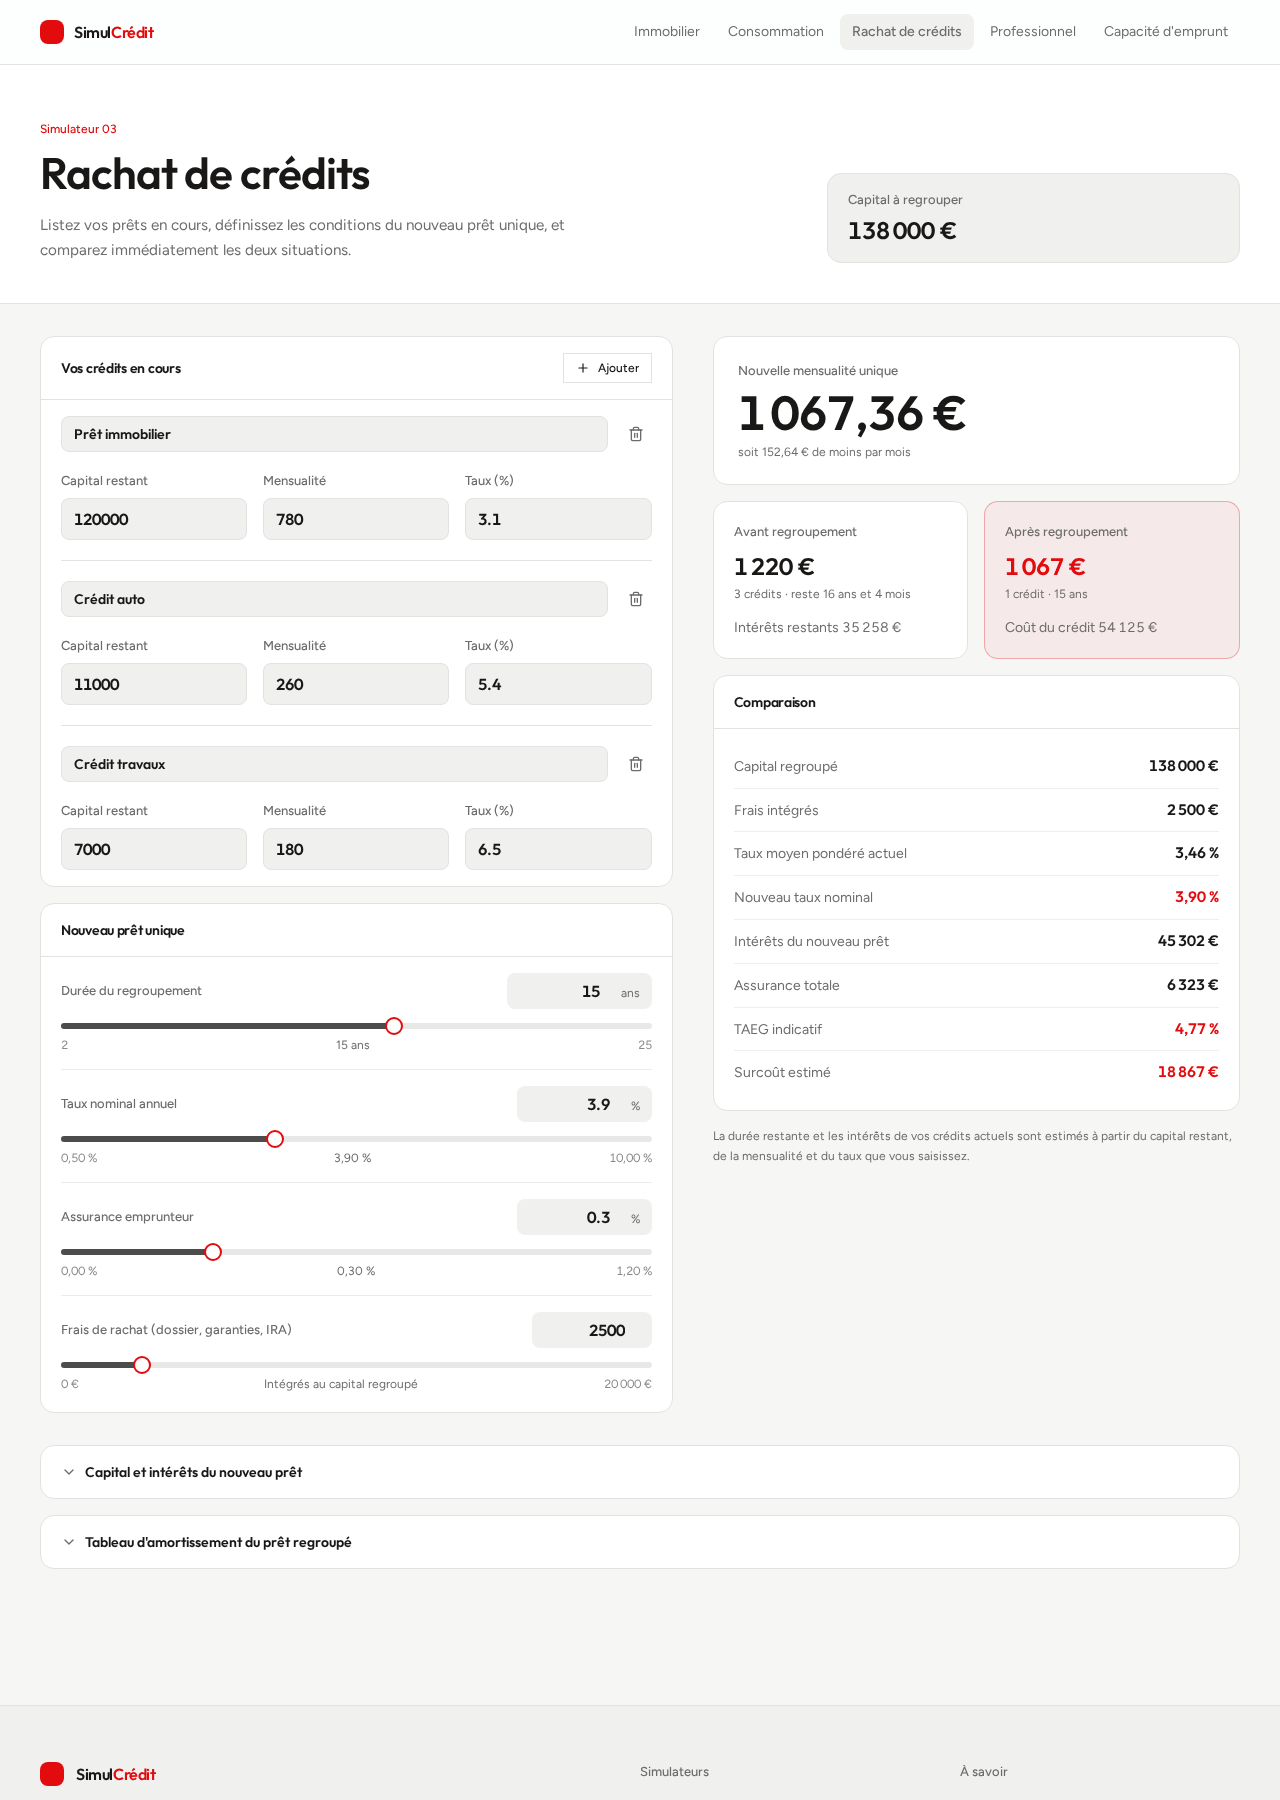The height and width of the screenshot is (1800, 1280).
Task: Click the Frais de rachat slider handle
Action: click(142, 1365)
